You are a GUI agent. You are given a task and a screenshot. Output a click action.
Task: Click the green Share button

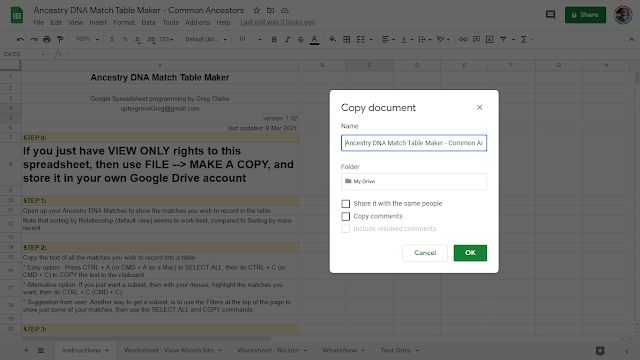tap(585, 15)
